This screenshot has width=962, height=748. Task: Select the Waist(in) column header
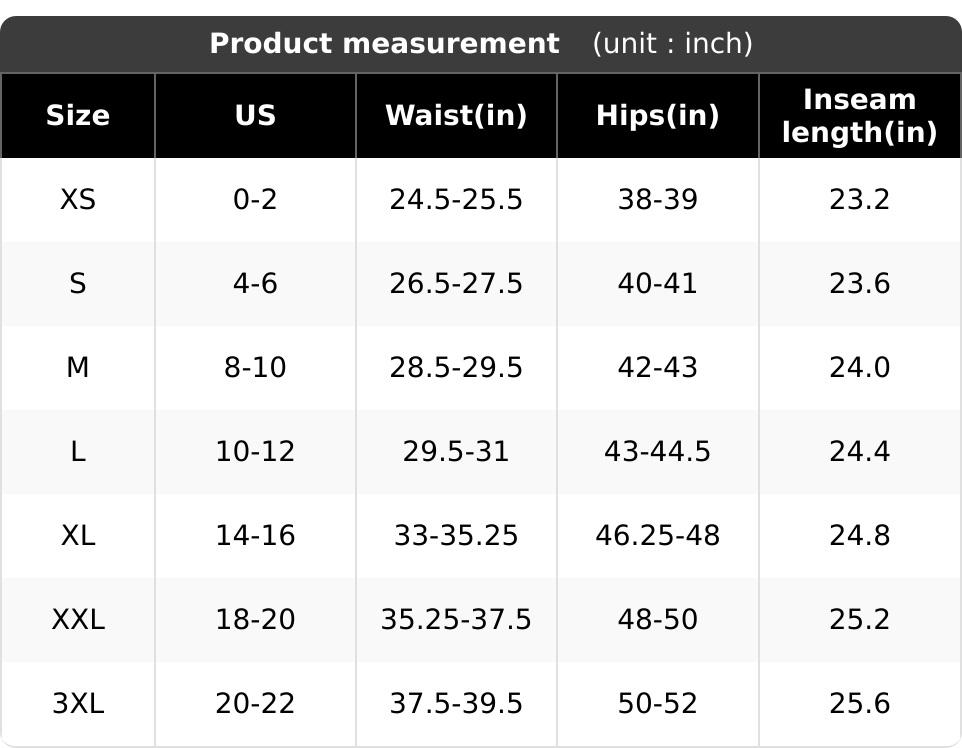click(456, 115)
